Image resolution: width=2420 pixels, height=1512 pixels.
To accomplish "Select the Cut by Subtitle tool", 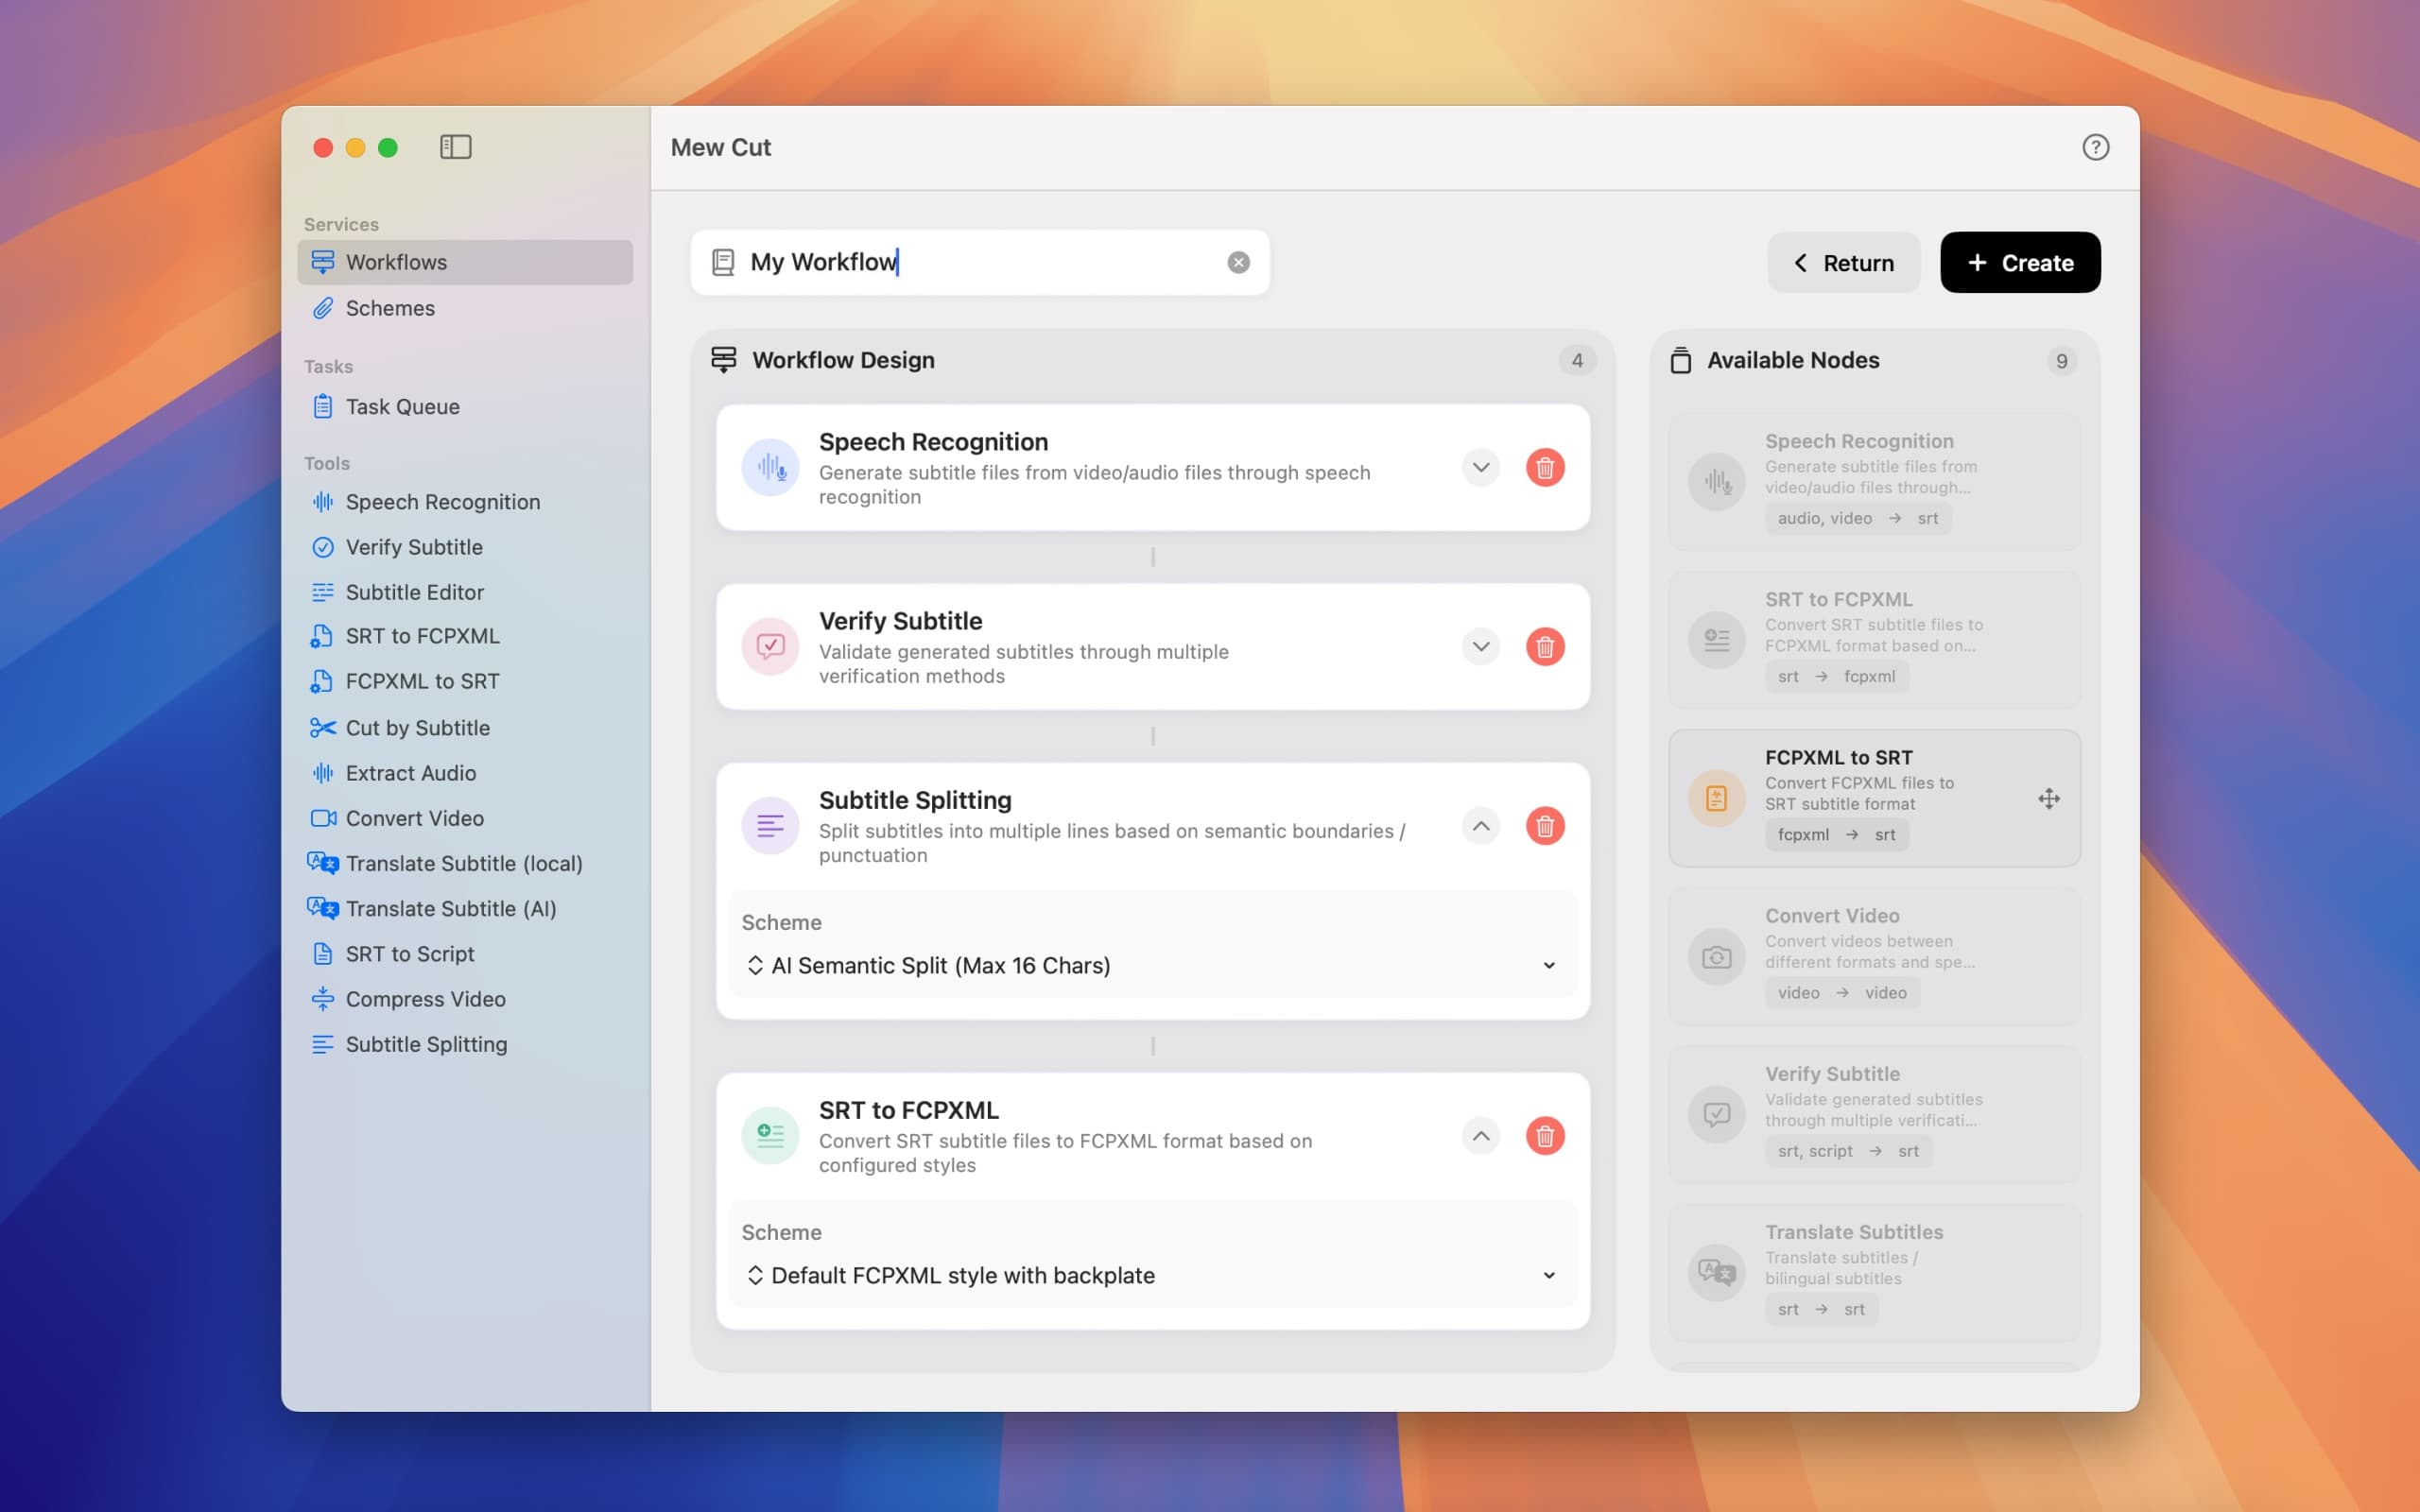I will (x=418, y=727).
